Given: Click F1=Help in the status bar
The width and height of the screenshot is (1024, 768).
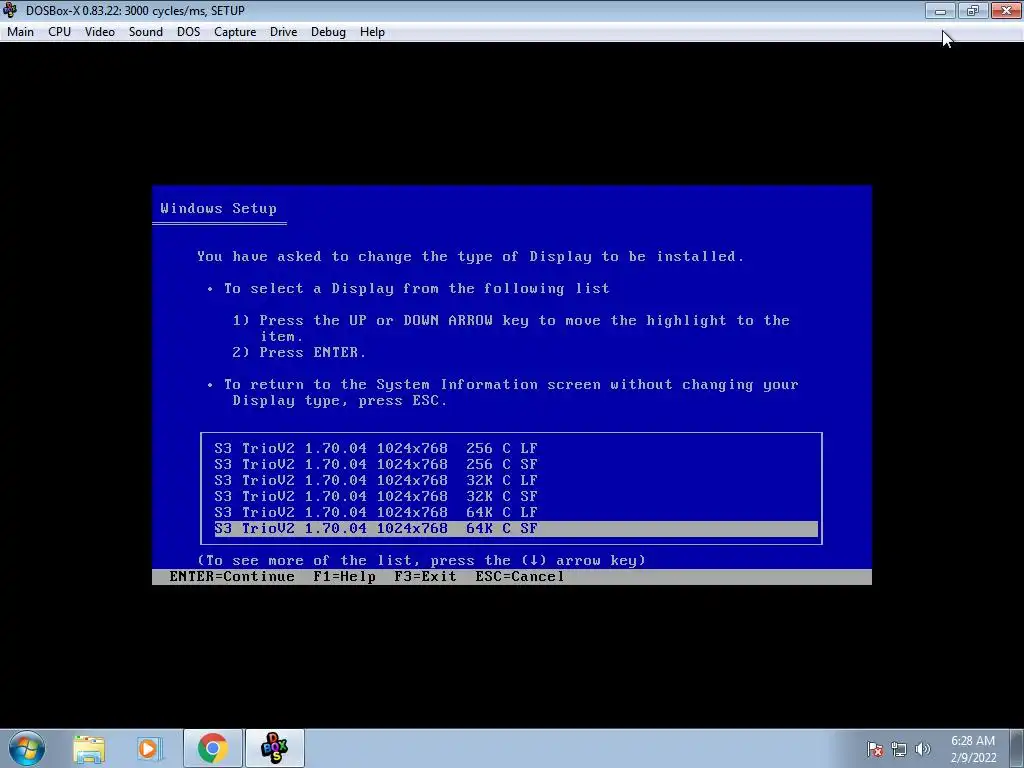Looking at the screenshot, I should click(344, 577).
